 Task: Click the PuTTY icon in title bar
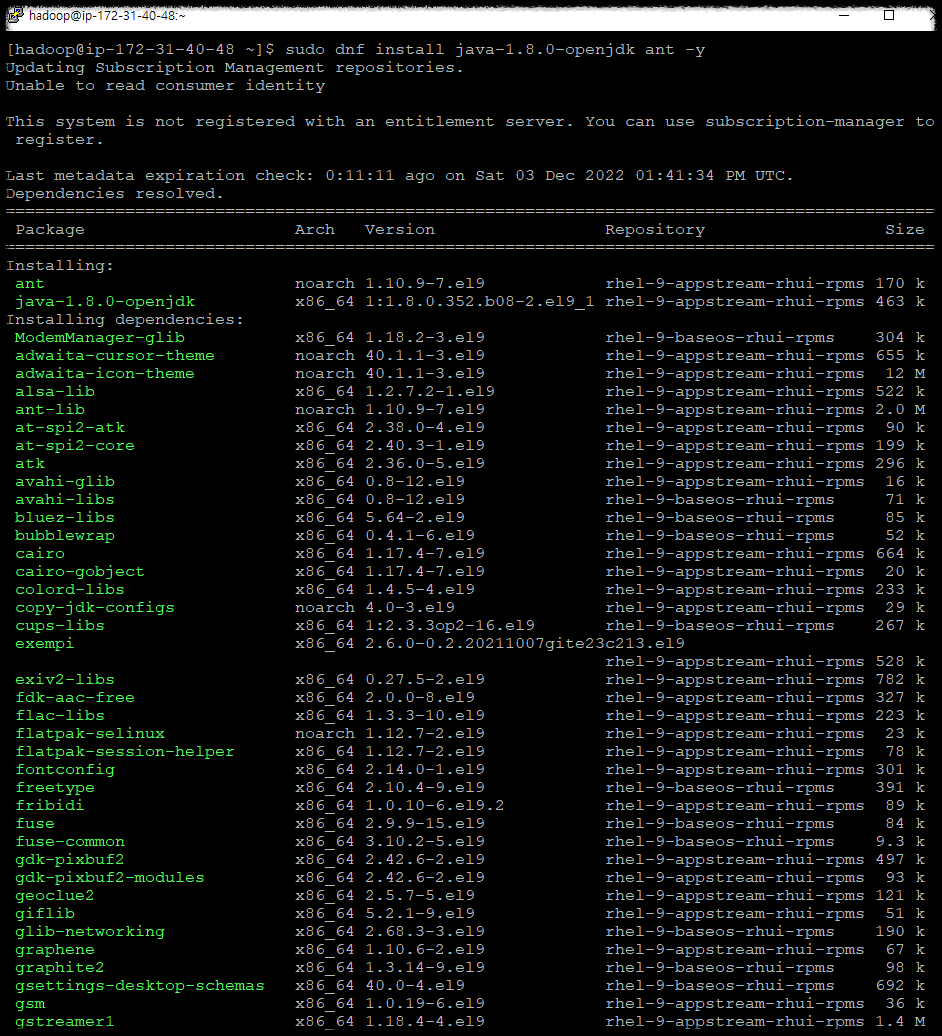[x=15, y=15]
